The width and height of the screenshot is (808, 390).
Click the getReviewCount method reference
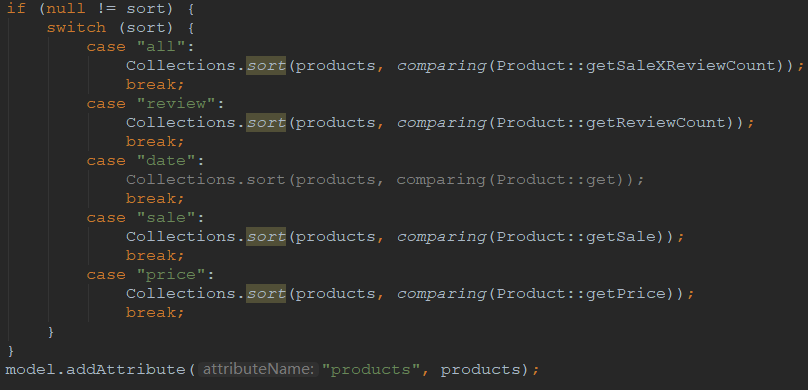pos(656,123)
